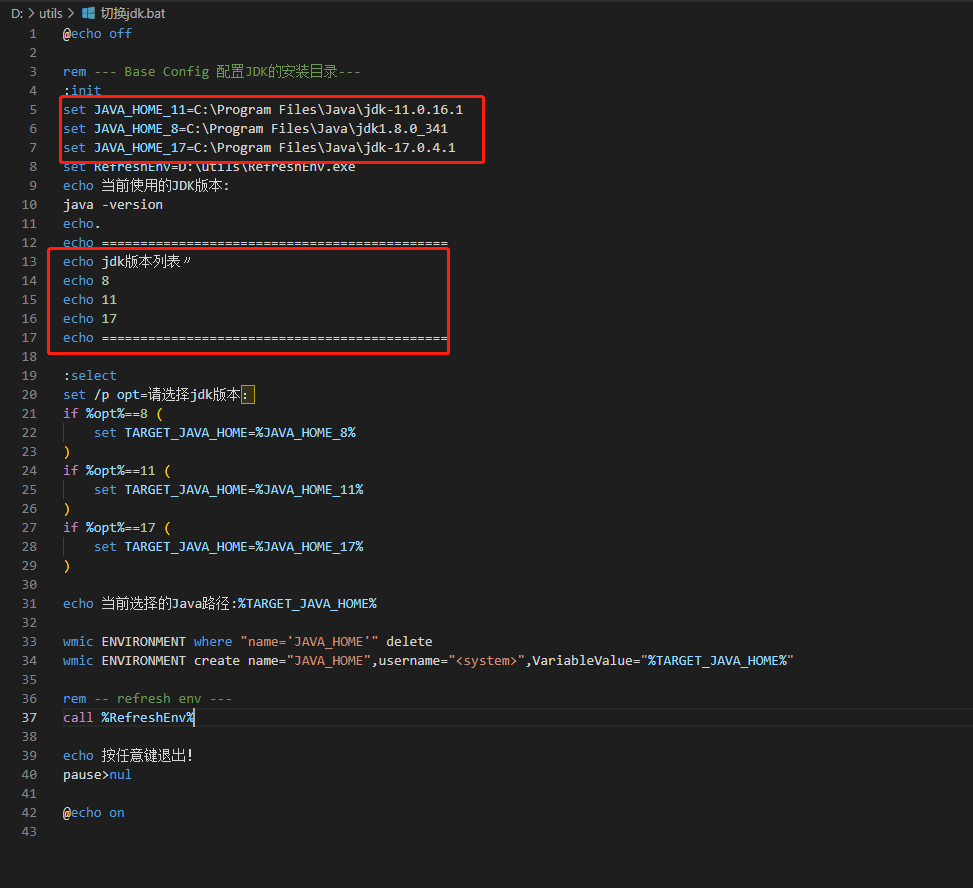The image size is (973, 888).
Task: Click line number 20 in the gutter
Action: 29,395
